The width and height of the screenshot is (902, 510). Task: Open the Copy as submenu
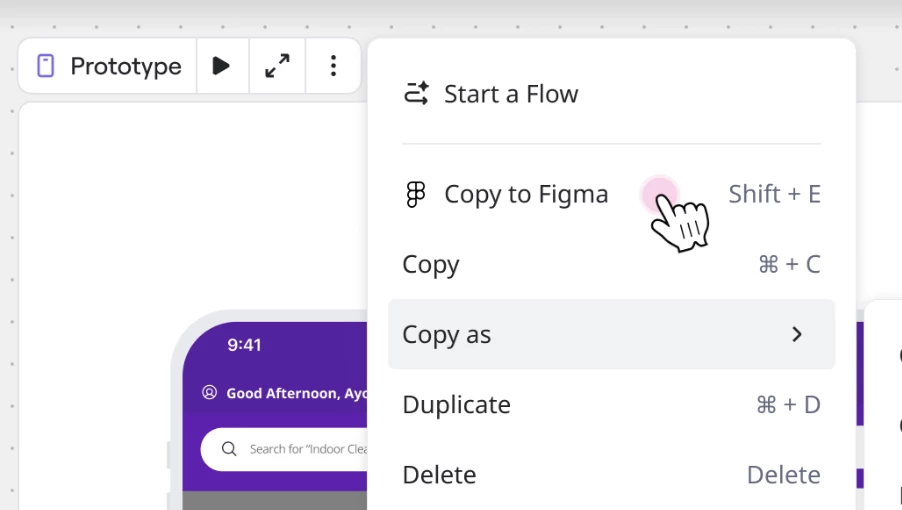coord(611,334)
